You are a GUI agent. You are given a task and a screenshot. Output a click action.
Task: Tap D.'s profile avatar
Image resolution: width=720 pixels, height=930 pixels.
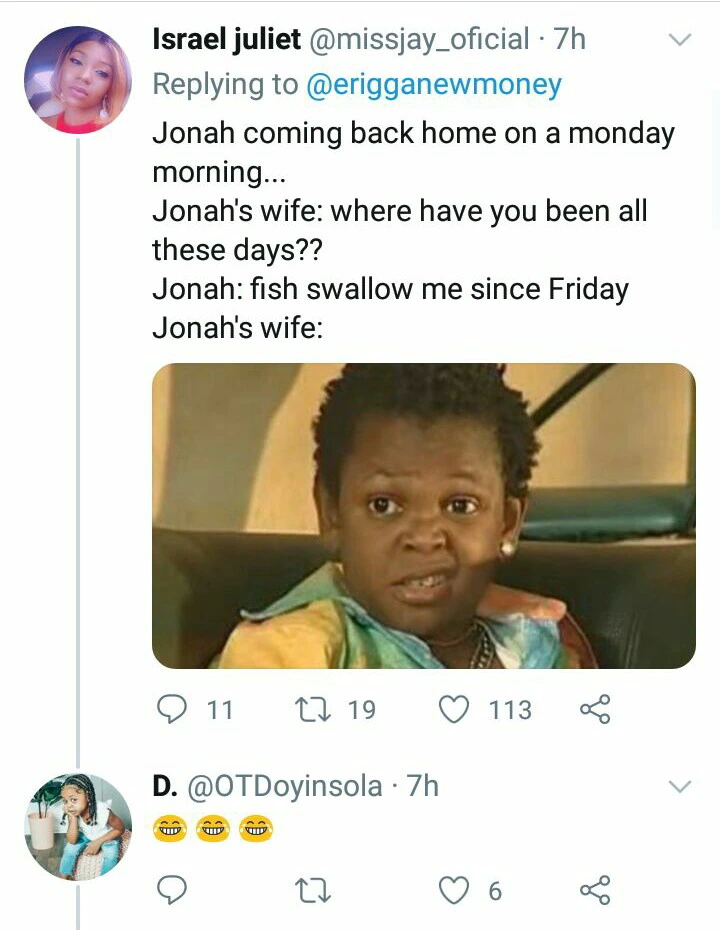(77, 826)
